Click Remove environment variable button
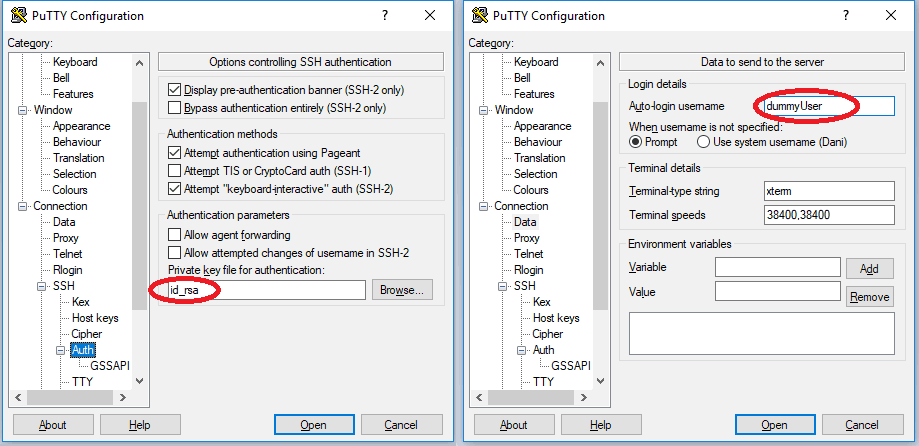Screen dimensions: 919x446 click(870, 297)
